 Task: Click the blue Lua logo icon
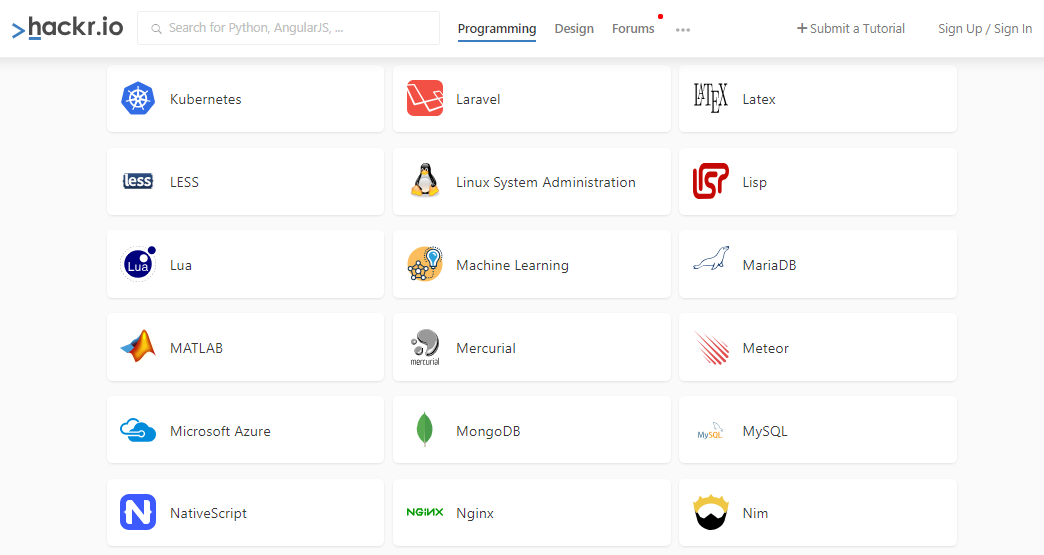pyautogui.click(x=138, y=264)
